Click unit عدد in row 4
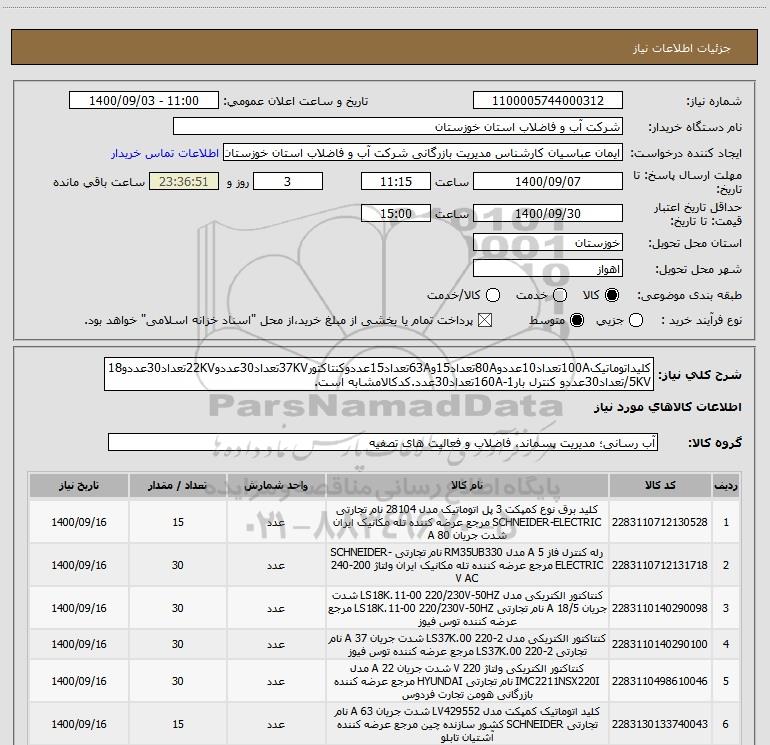770x745 pixels. click(276, 644)
